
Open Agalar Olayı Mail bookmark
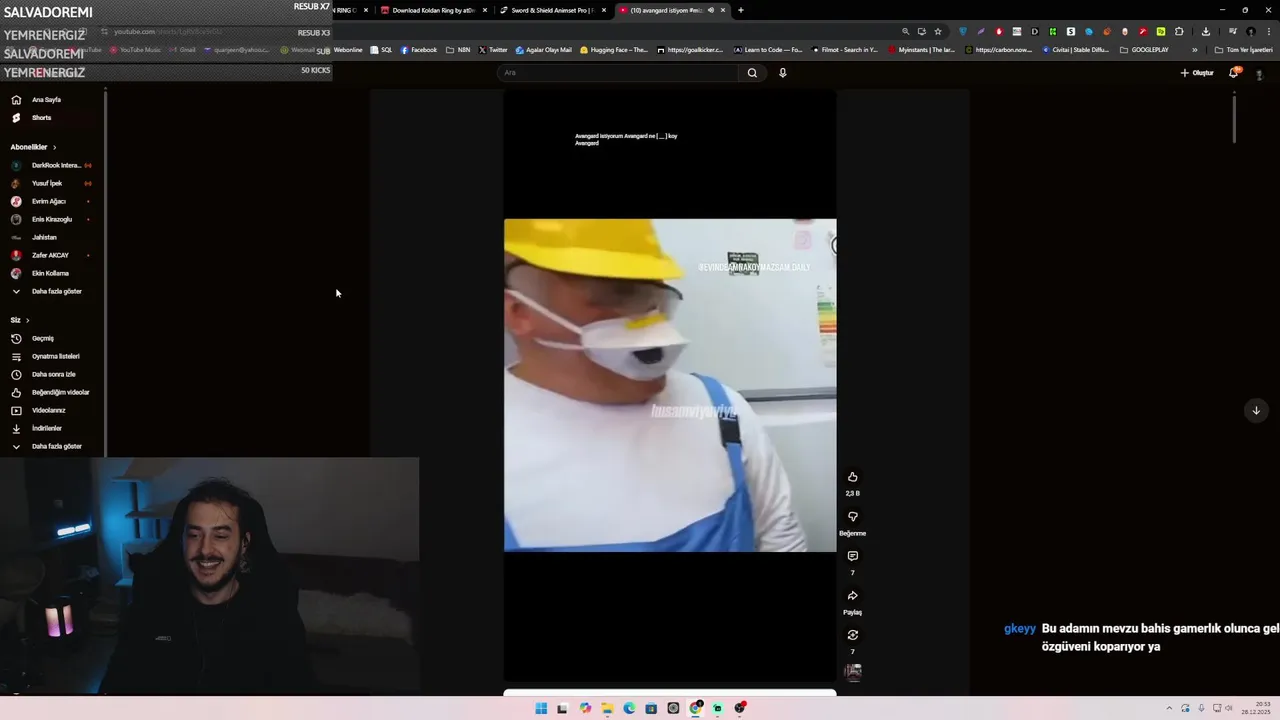pos(544,50)
